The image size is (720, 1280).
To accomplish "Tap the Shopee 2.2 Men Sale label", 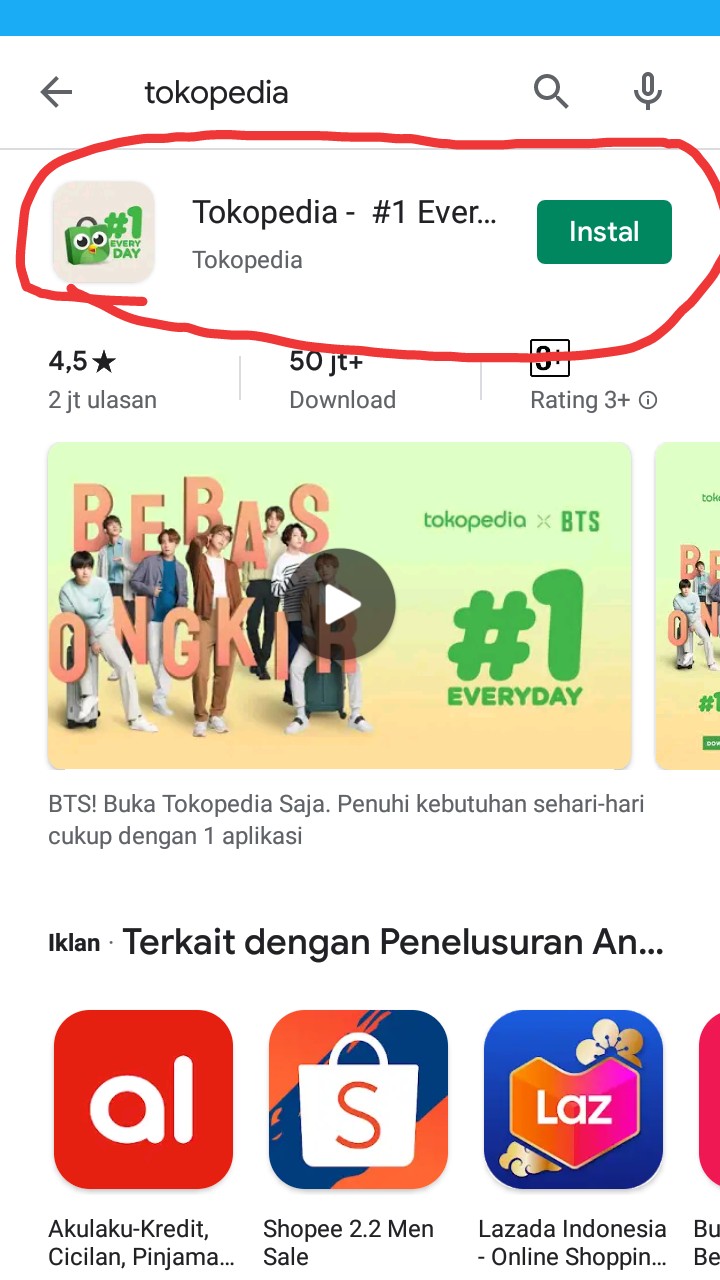I will coord(349,1242).
